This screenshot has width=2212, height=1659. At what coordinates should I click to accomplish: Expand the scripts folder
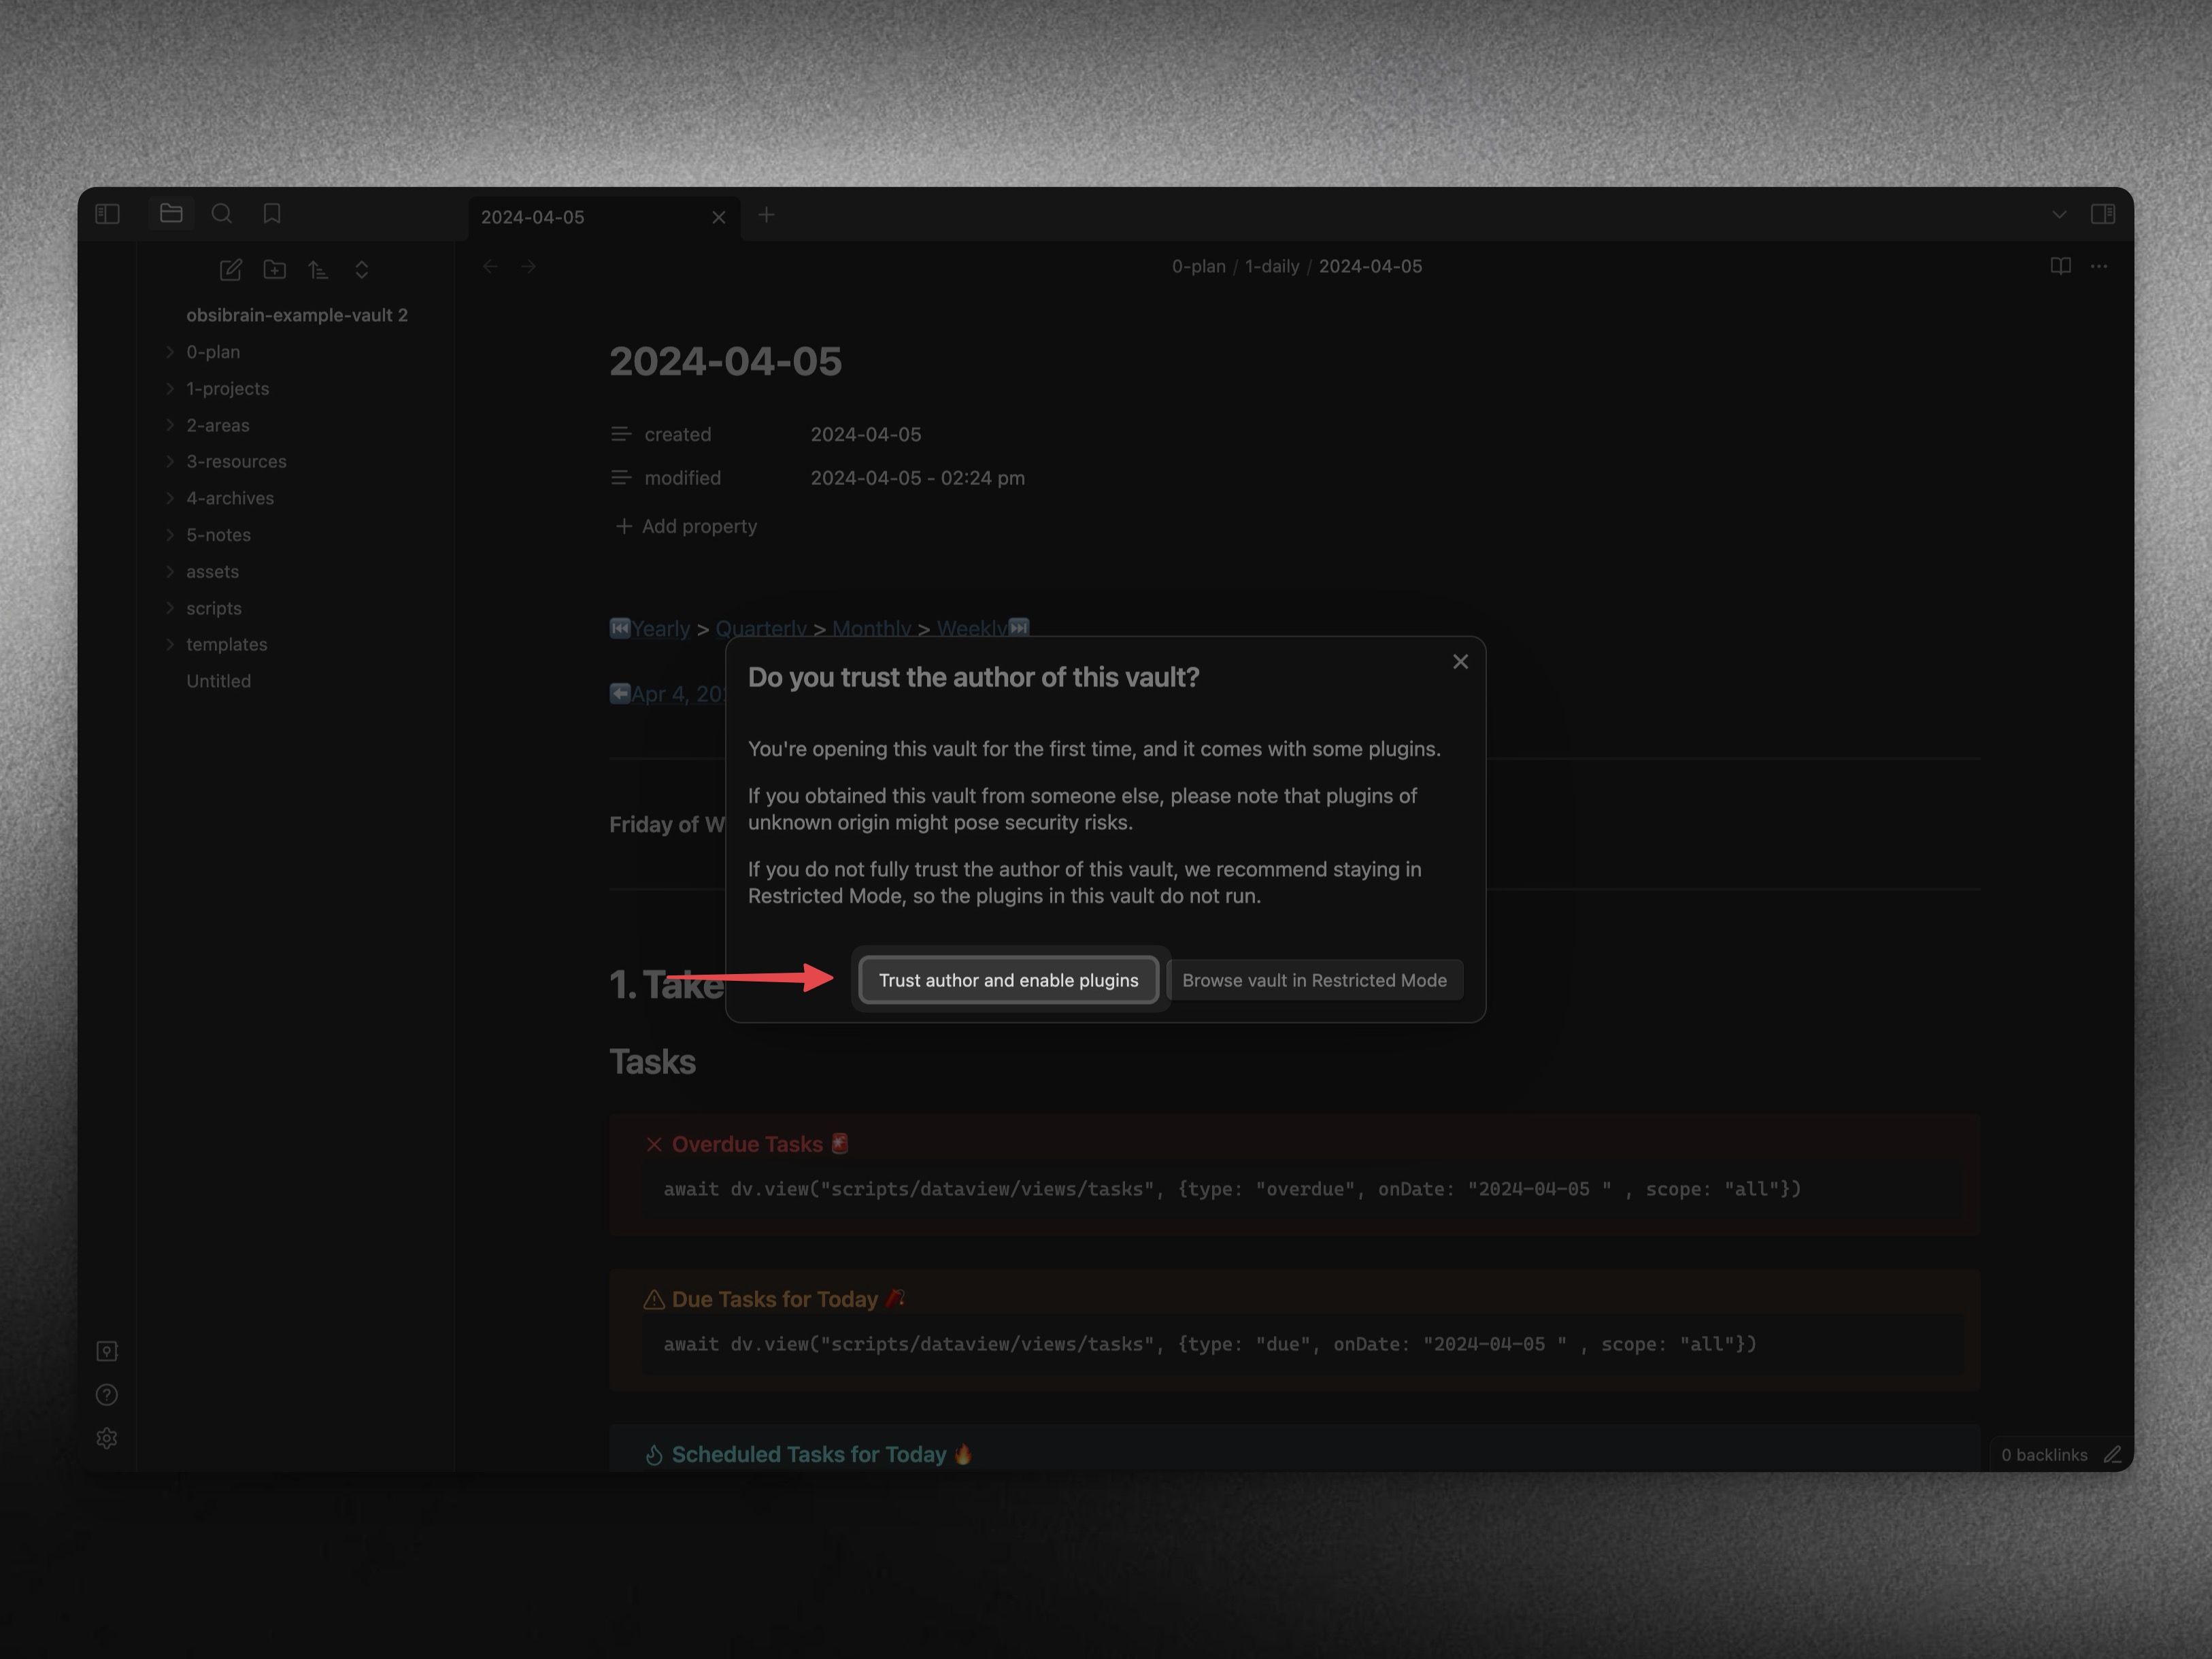[x=213, y=608]
